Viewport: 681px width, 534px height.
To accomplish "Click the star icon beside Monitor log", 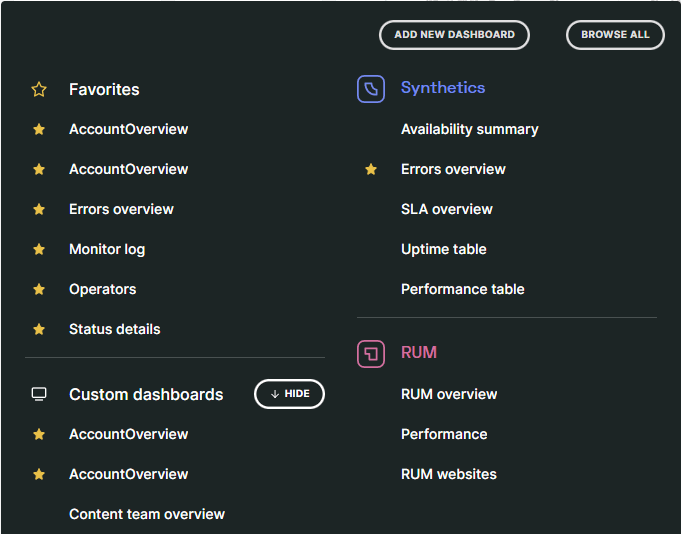I will [x=39, y=249].
